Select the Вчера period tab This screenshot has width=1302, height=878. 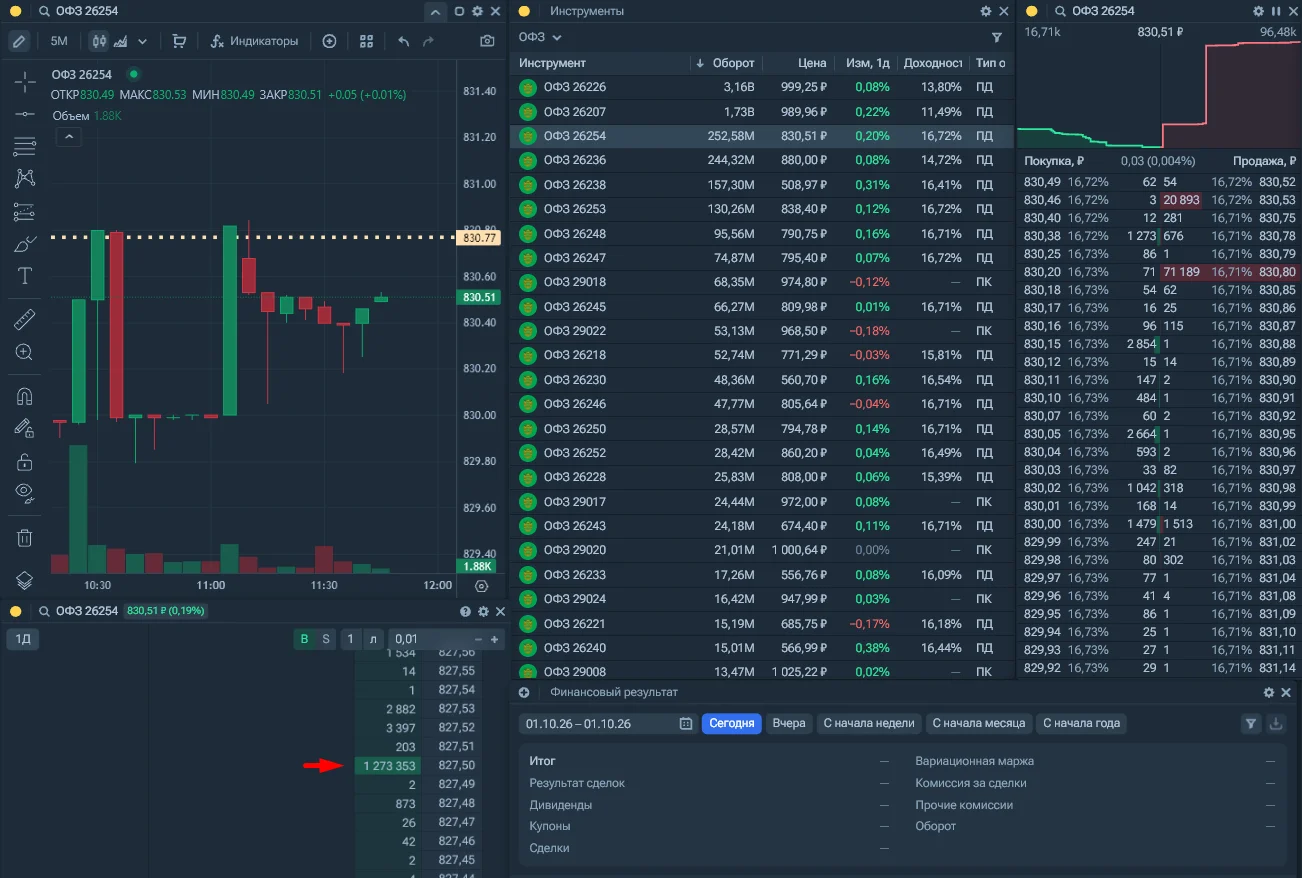click(x=789, y=724)
